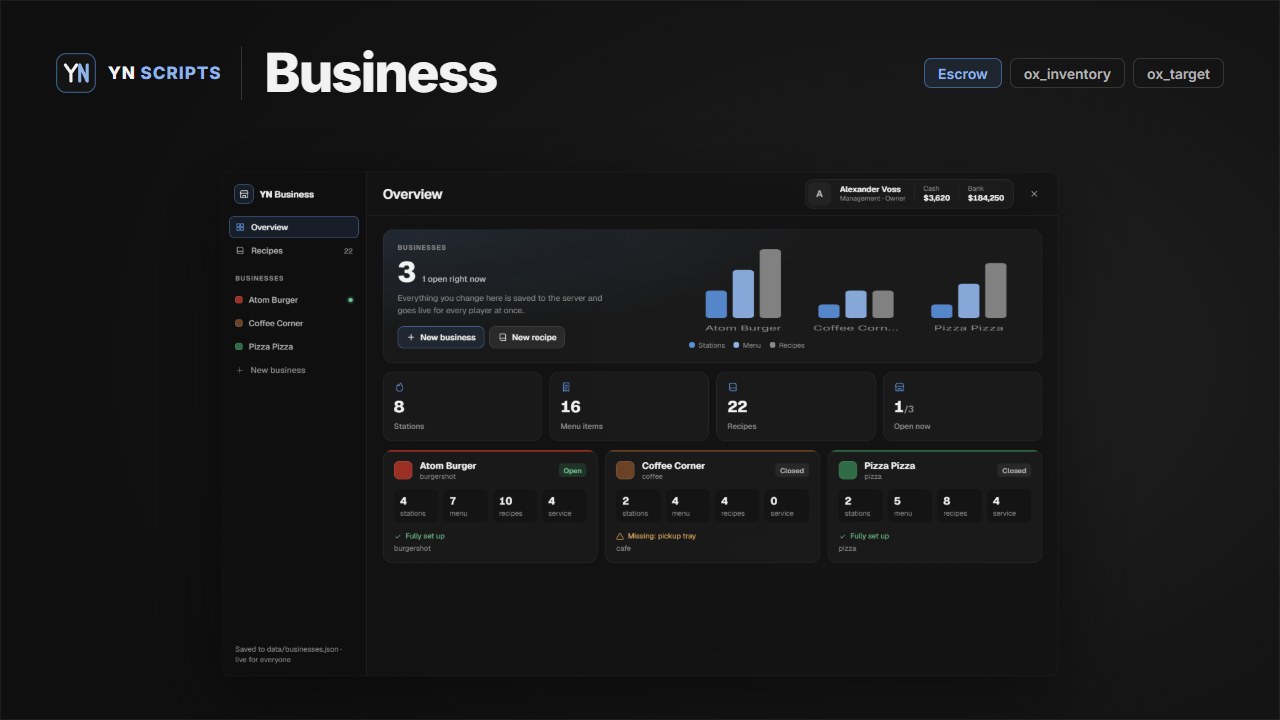The height and width of the screenshot is (720, 1280).
Task: Click the user avatar letter A
Action: click(820, 194)
